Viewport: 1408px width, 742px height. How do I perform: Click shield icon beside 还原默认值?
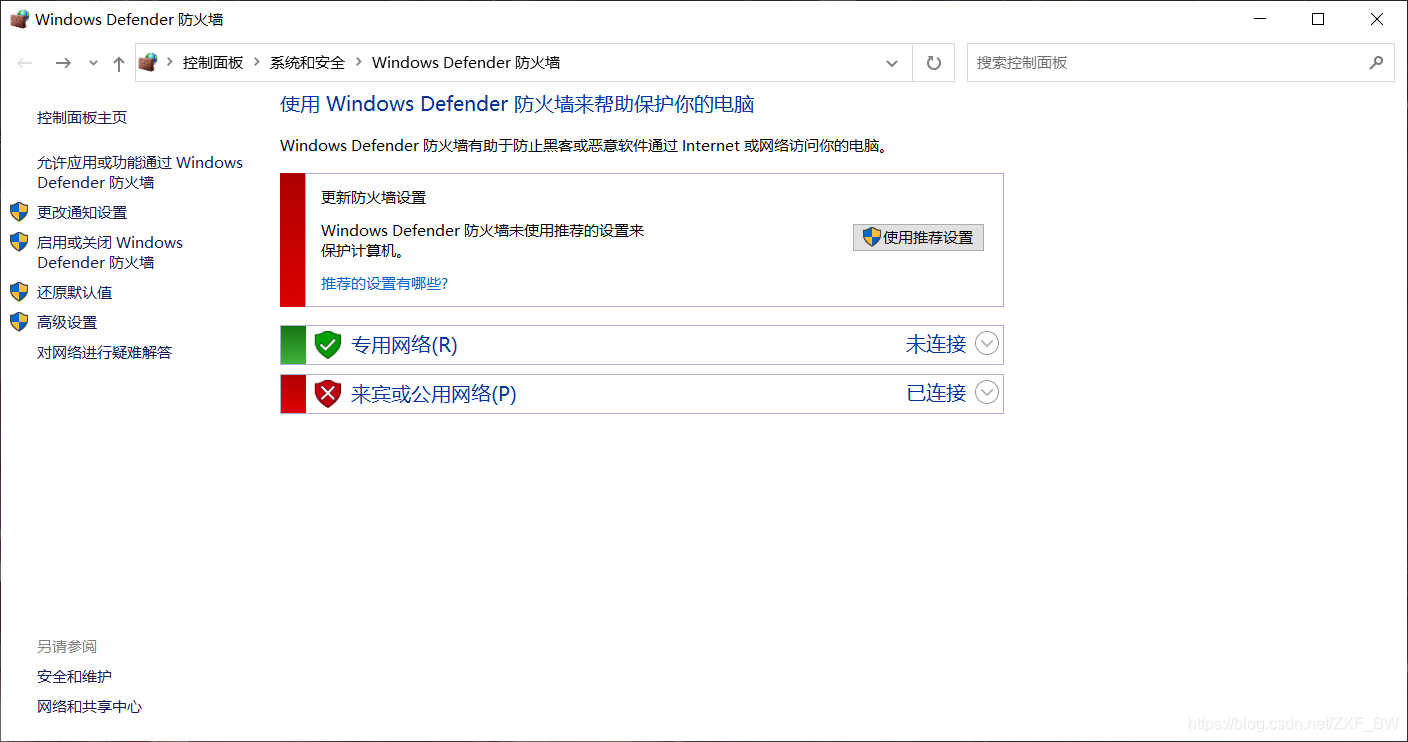[19, 292]
